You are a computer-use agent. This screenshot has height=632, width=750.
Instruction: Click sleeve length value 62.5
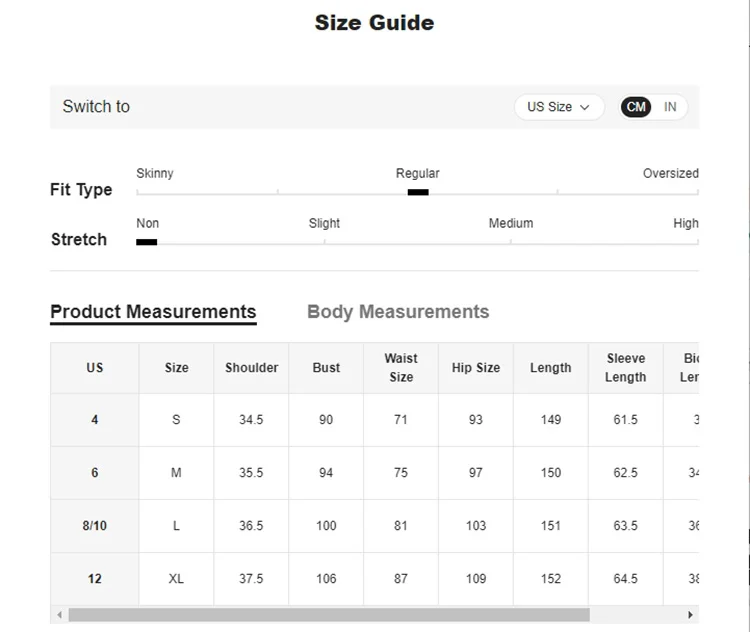[626, 473]
